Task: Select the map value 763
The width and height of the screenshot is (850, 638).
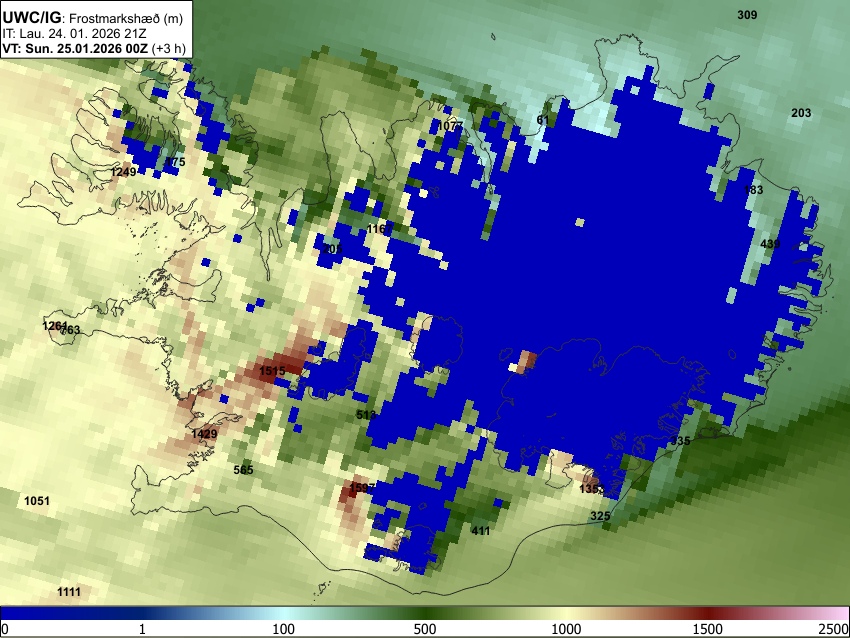Action: click(70, 330)
